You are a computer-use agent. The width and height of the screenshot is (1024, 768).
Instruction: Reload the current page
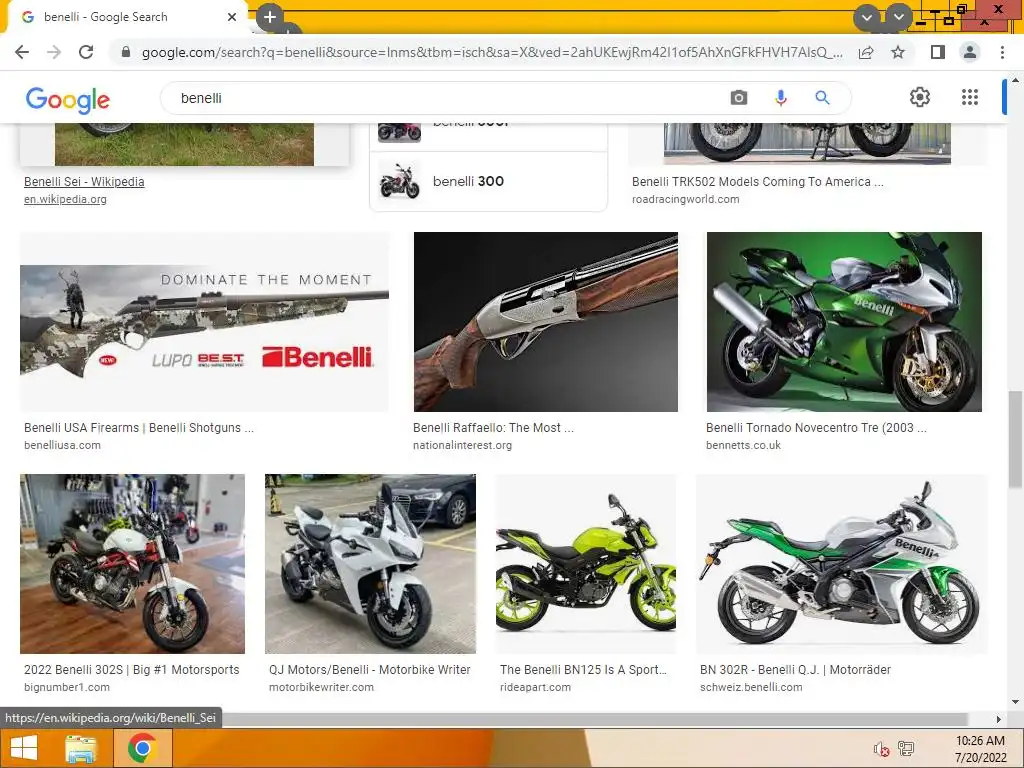click(86, 52)
